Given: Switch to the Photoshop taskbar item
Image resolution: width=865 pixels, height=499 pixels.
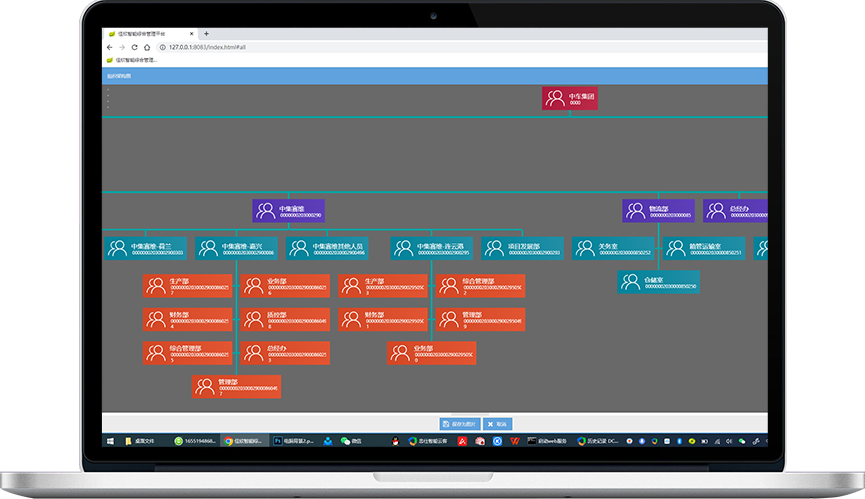Looking at the screenshot, I should tap(297, 440).
